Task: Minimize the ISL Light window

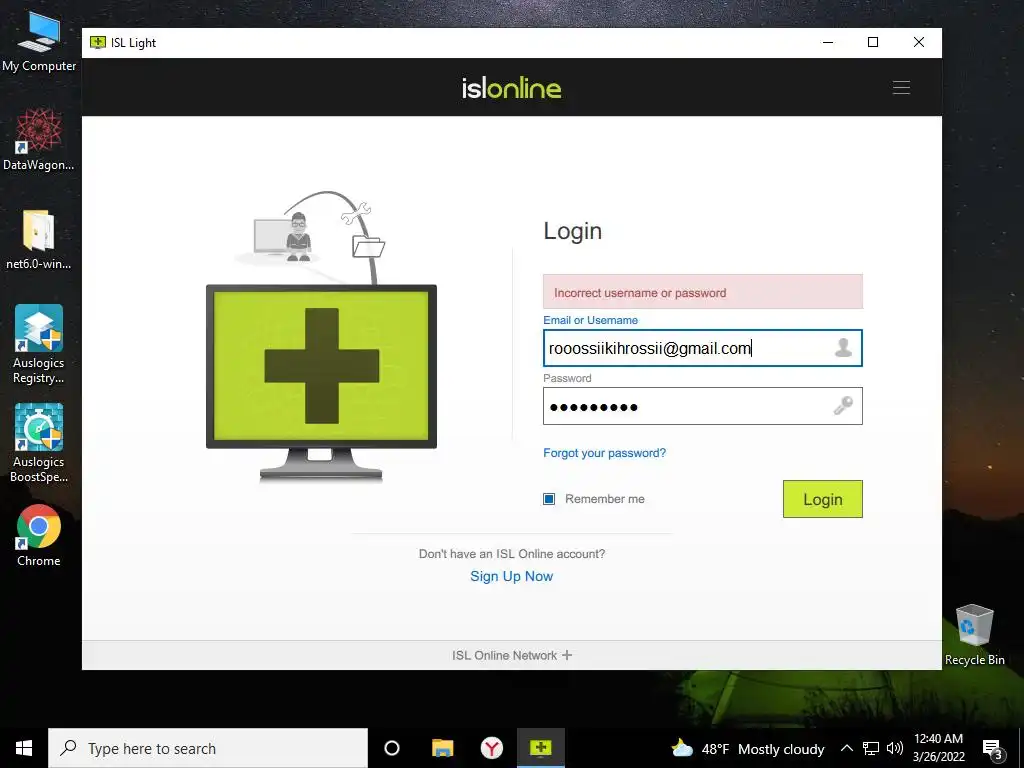Action: 828,42
